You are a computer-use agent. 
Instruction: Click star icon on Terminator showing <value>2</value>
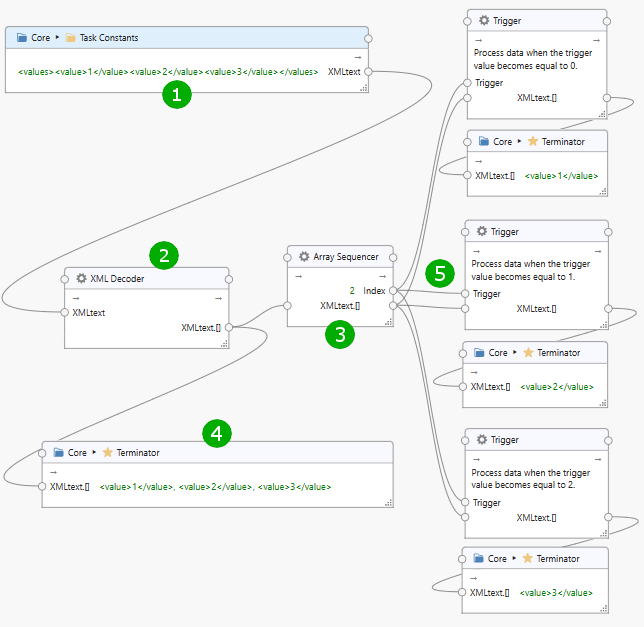click(x=528, y=353)
